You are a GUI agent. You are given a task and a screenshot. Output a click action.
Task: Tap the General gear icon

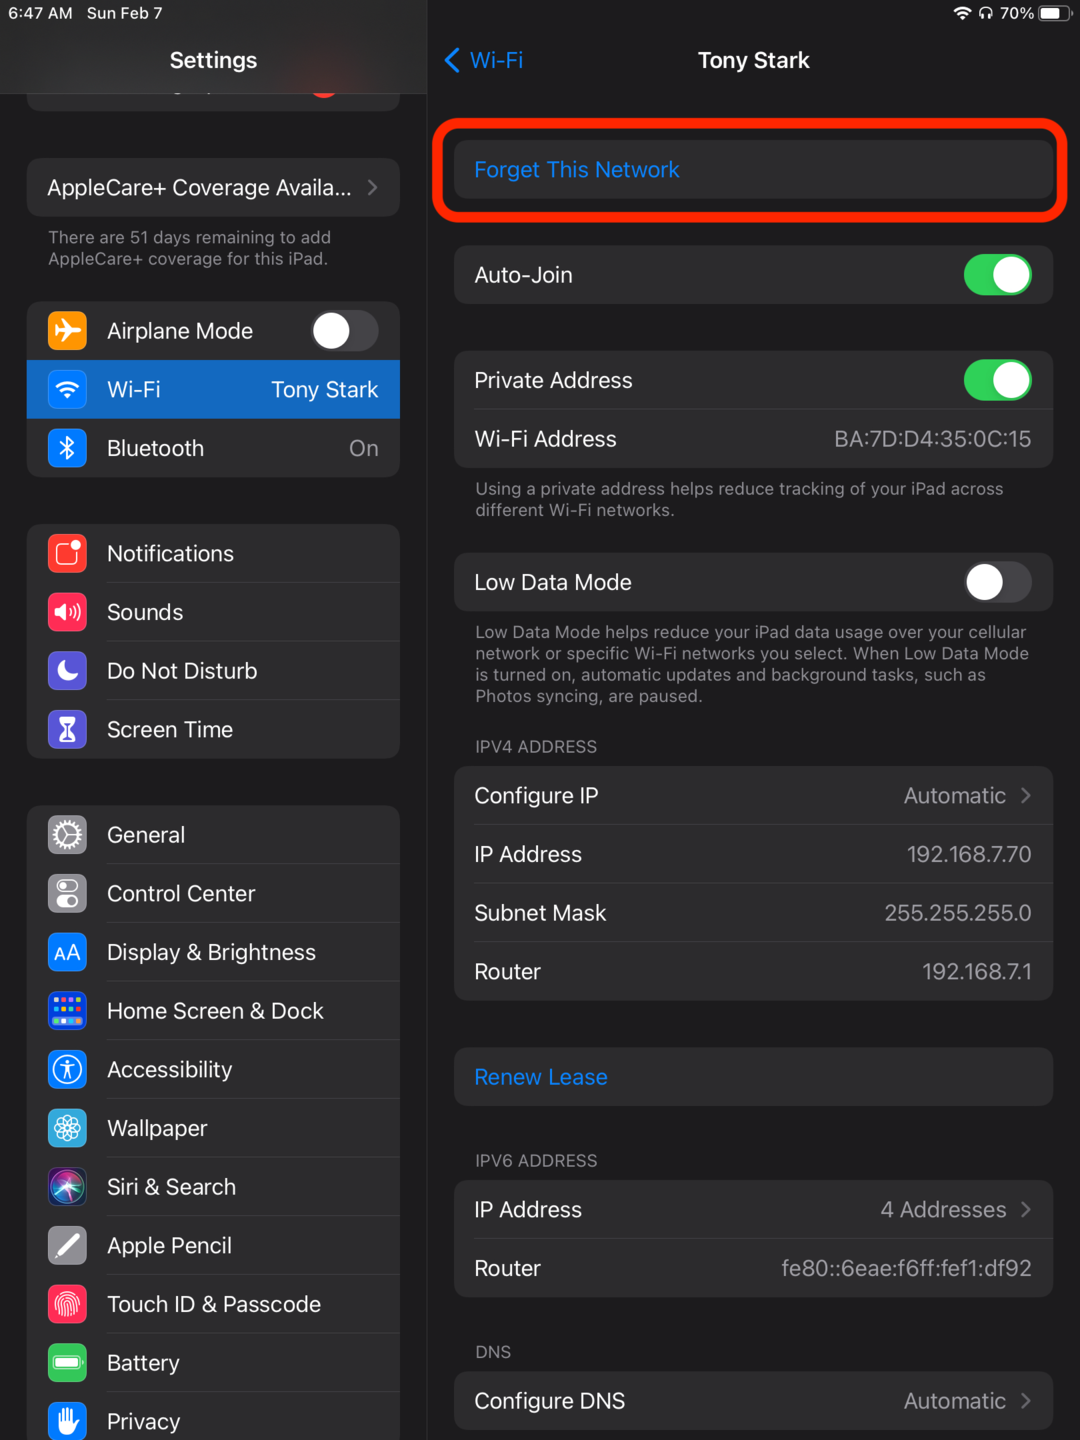click(x=67, y=835)
